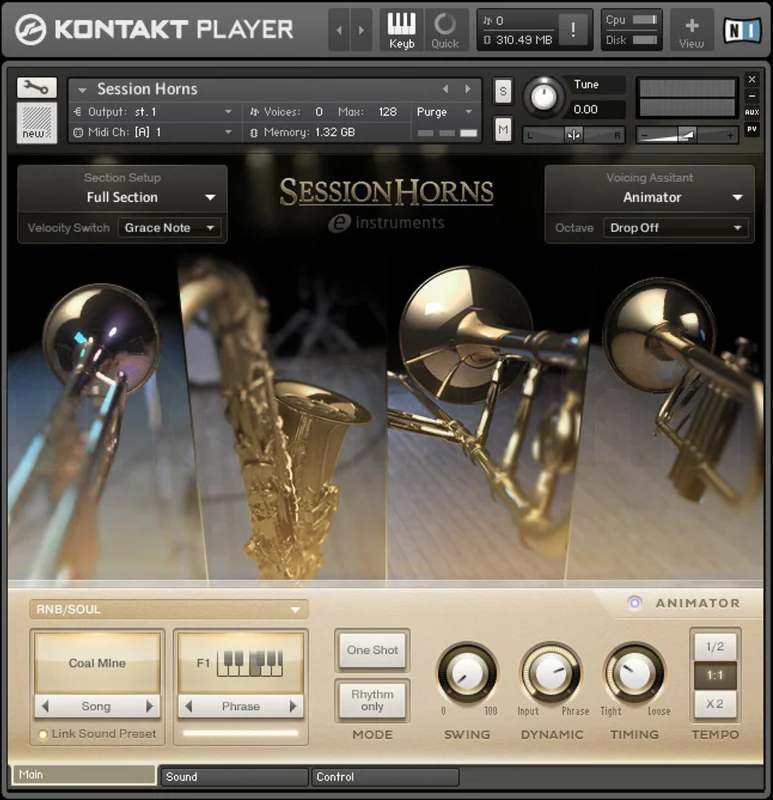Click the Swing knob
This screenshot has height=800, width=773.
(x=467, y=673)
